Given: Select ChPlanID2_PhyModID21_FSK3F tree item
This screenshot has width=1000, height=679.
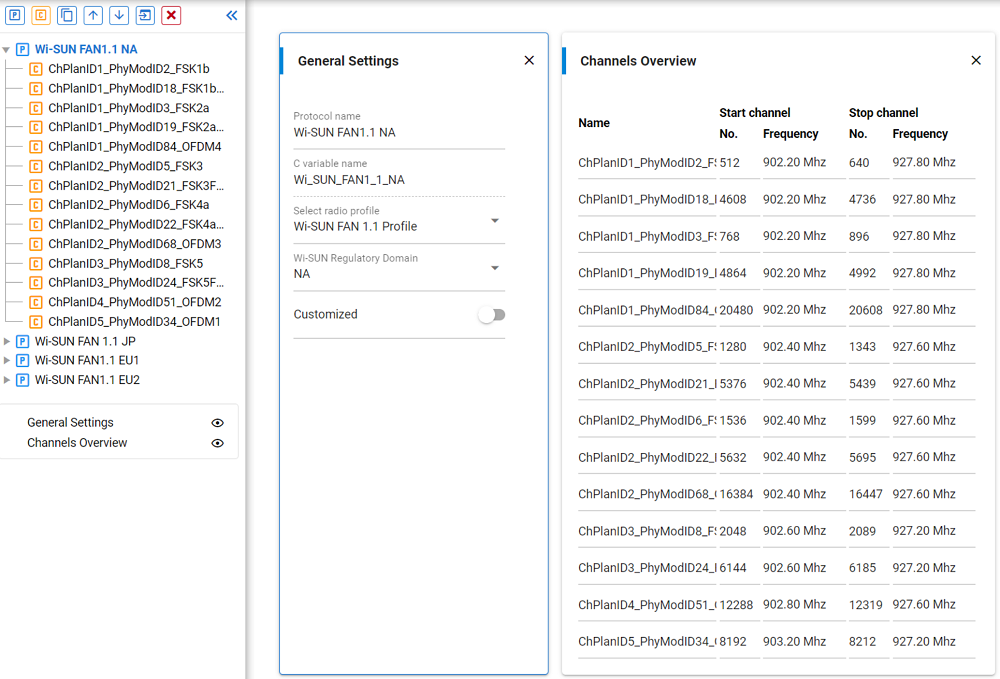Looking at the screenshot, I should (136, 186).
